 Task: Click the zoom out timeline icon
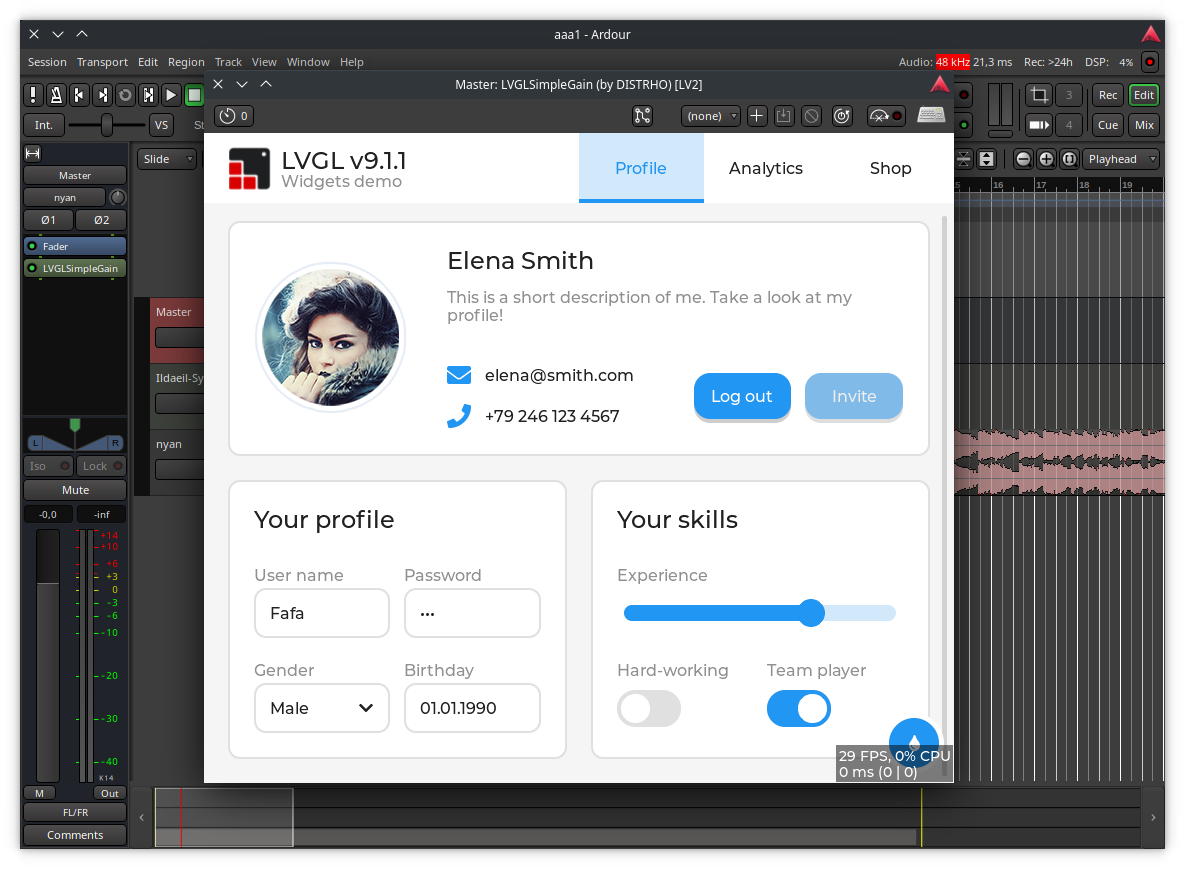pos(1023,159)
